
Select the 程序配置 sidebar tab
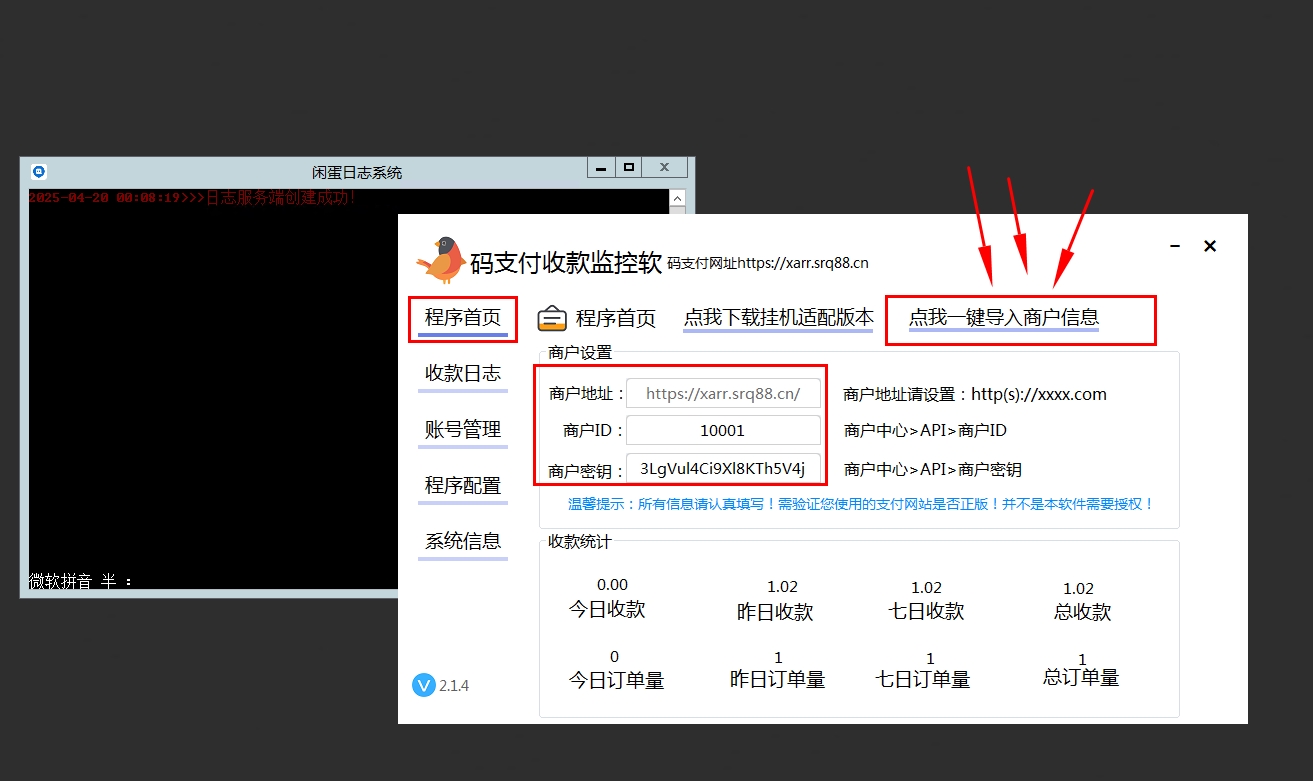click(x=463, y=486)
